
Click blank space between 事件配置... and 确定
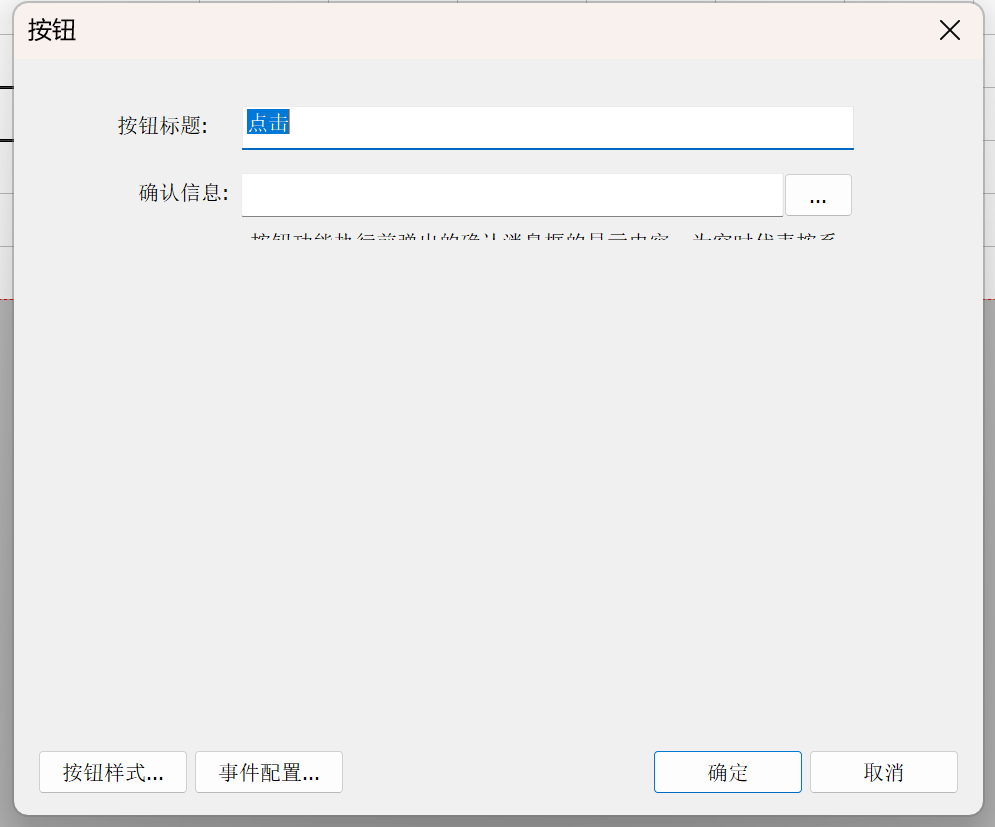[x=497, y=772]
